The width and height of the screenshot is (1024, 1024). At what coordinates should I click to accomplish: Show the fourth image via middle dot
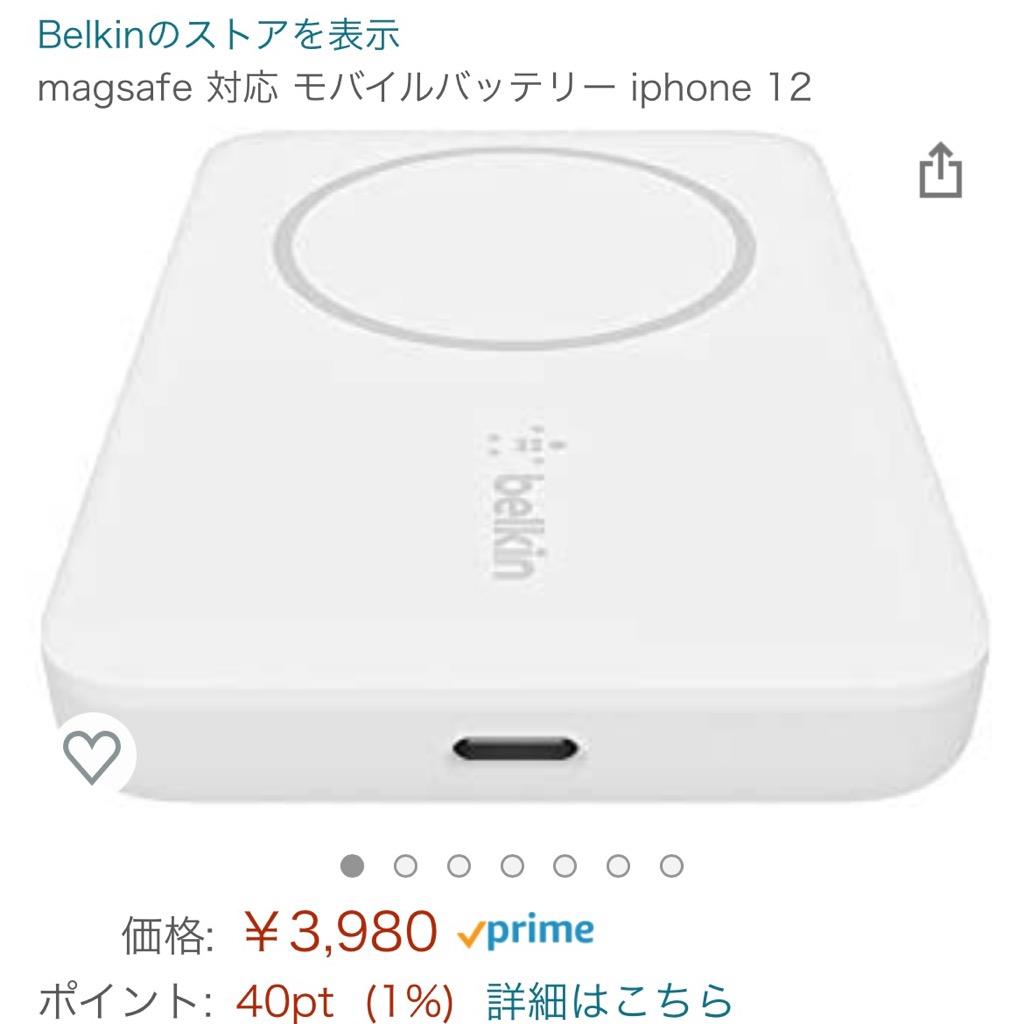[x=512, y=866]
